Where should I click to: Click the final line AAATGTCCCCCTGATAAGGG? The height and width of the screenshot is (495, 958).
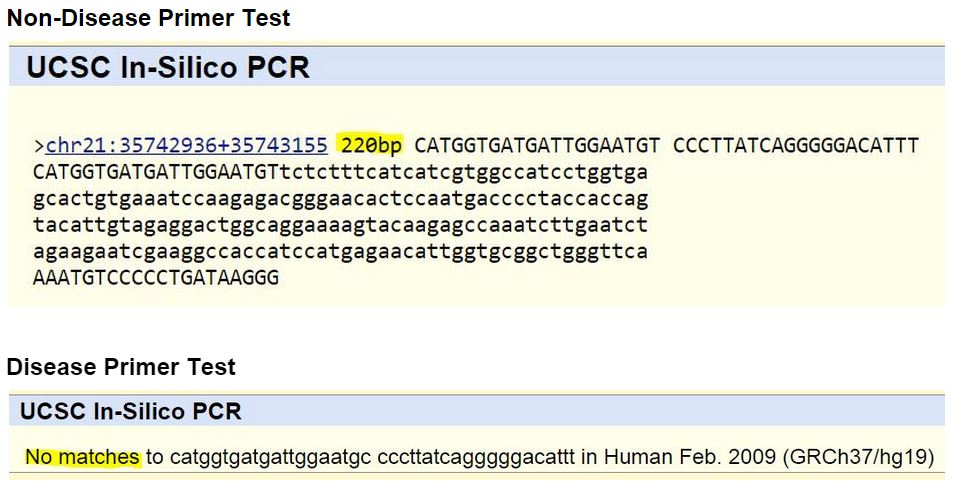(156, 277)
